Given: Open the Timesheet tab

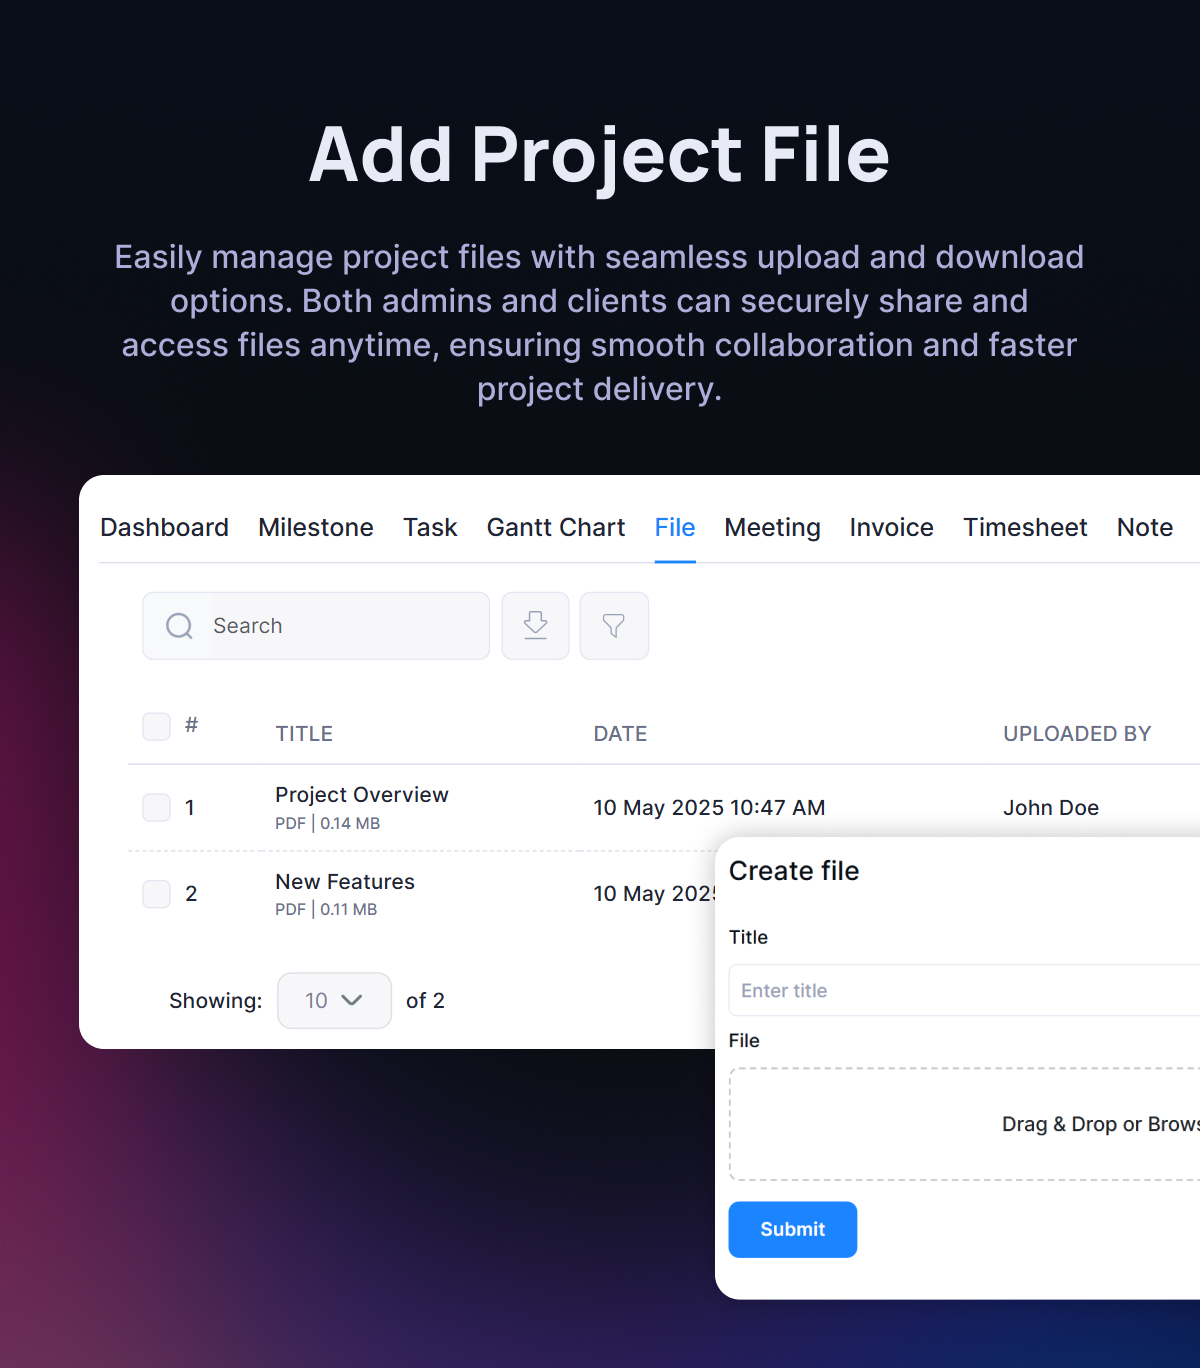Looking at the screenshot, I should 1025,528.
